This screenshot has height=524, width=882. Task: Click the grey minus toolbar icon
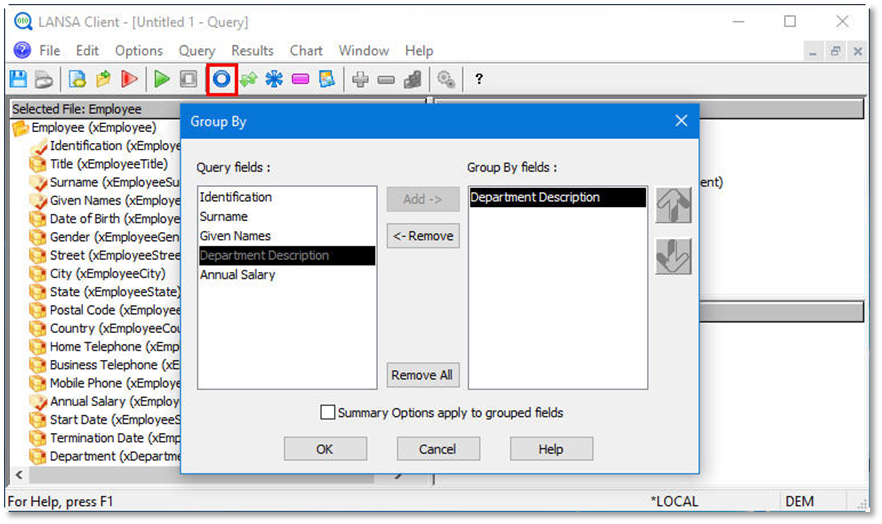386,80
